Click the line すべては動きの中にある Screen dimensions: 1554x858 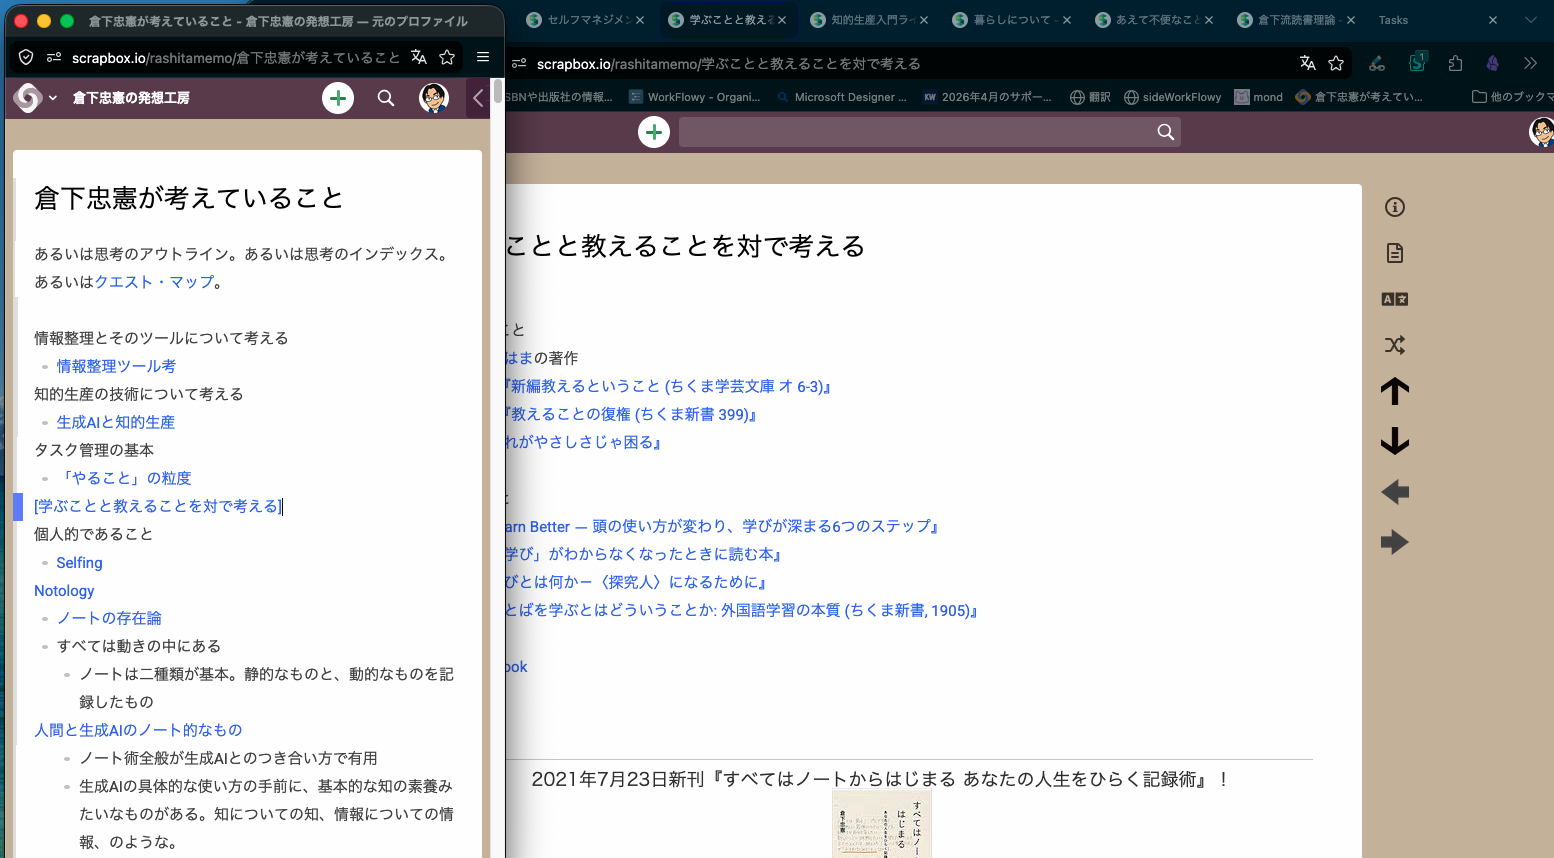(x=139, y=646)
